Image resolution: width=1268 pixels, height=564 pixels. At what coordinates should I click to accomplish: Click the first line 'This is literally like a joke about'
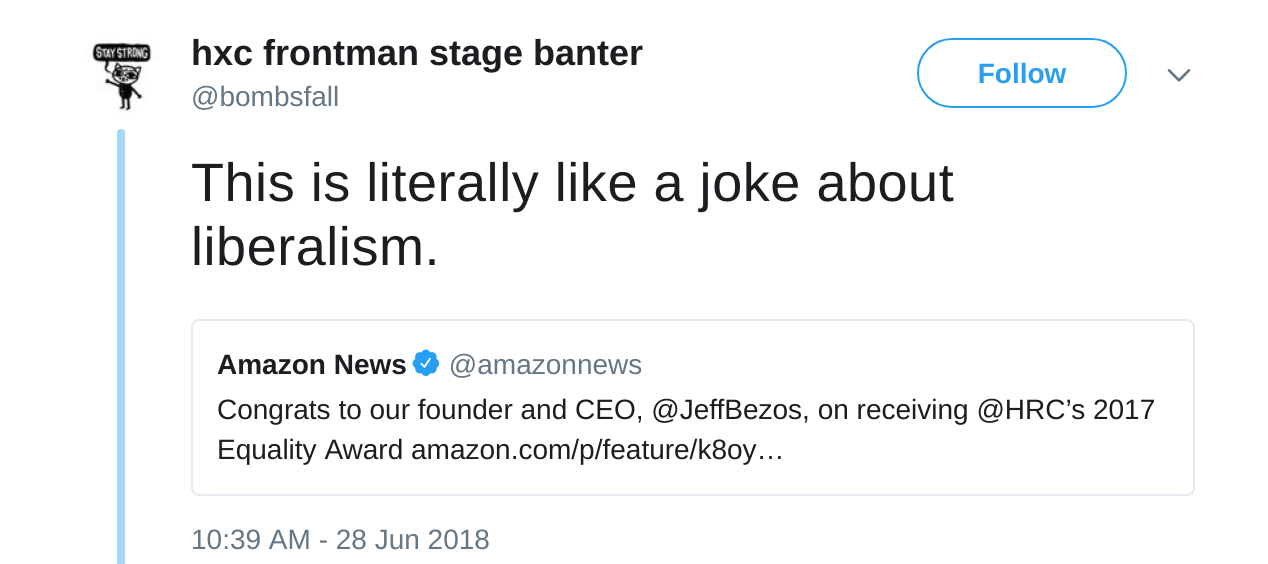pyautogui.click(x=572, y=183)
